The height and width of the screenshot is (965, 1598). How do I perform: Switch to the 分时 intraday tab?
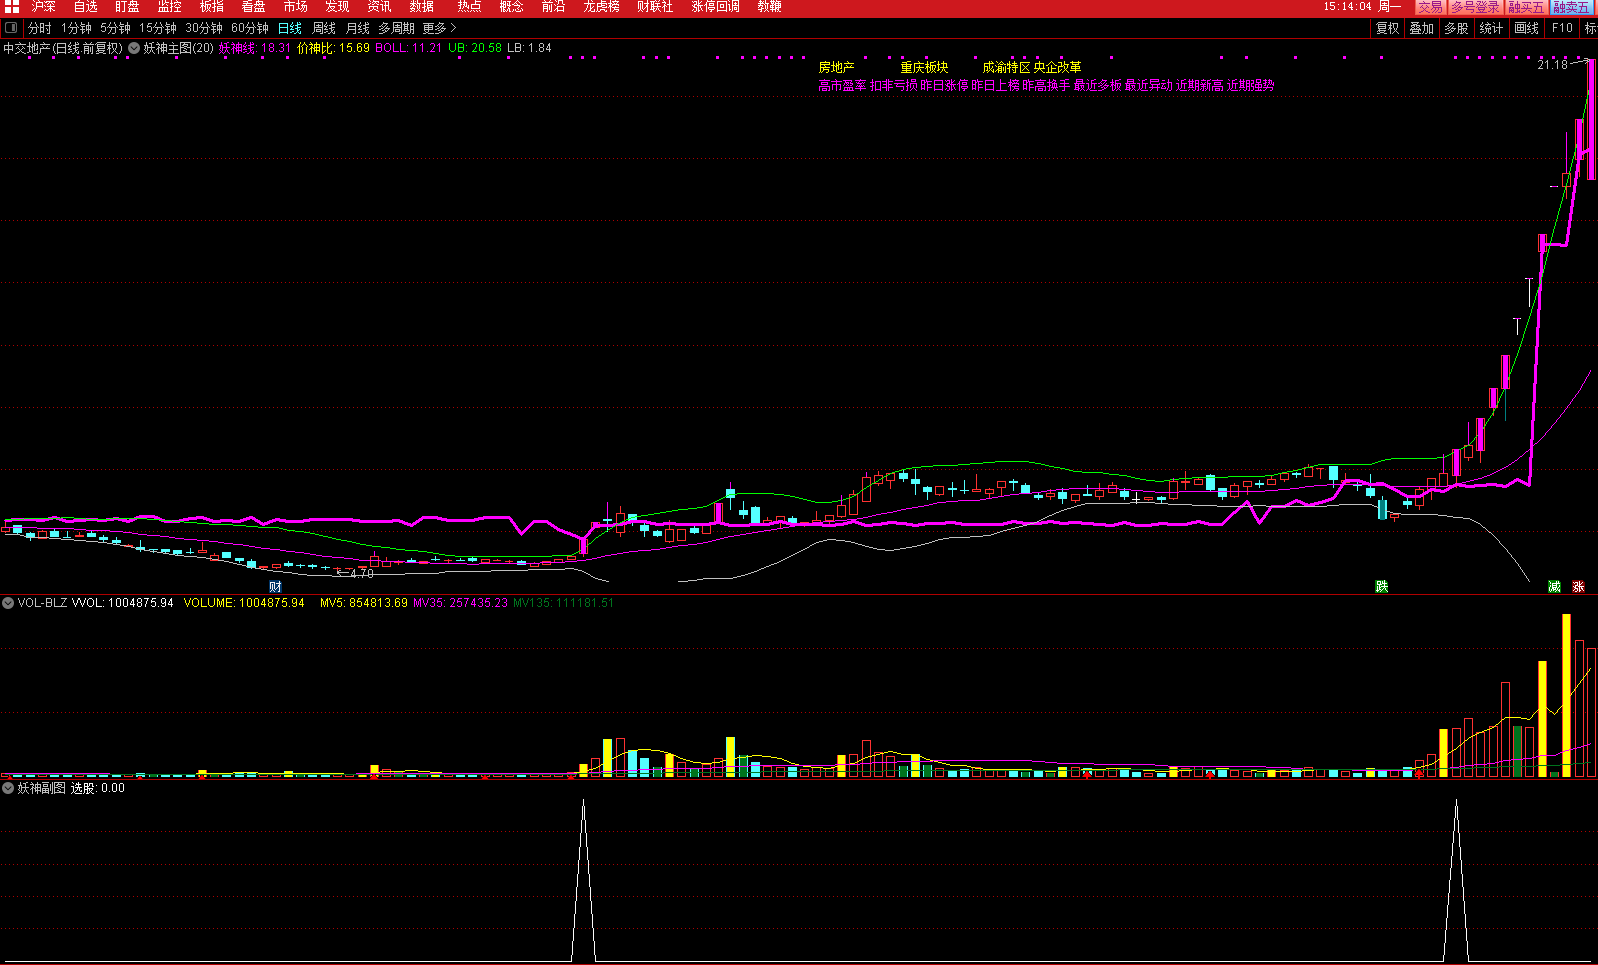[40, 28]
